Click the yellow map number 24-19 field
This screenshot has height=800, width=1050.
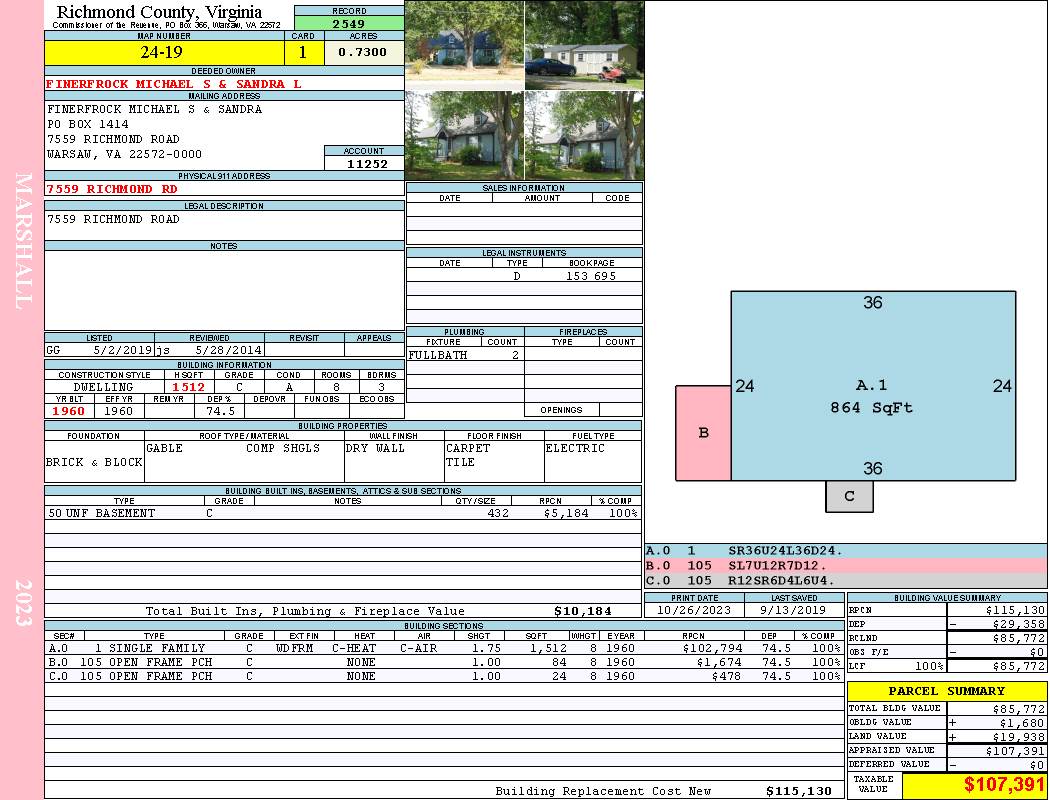(x=164, y=52)
